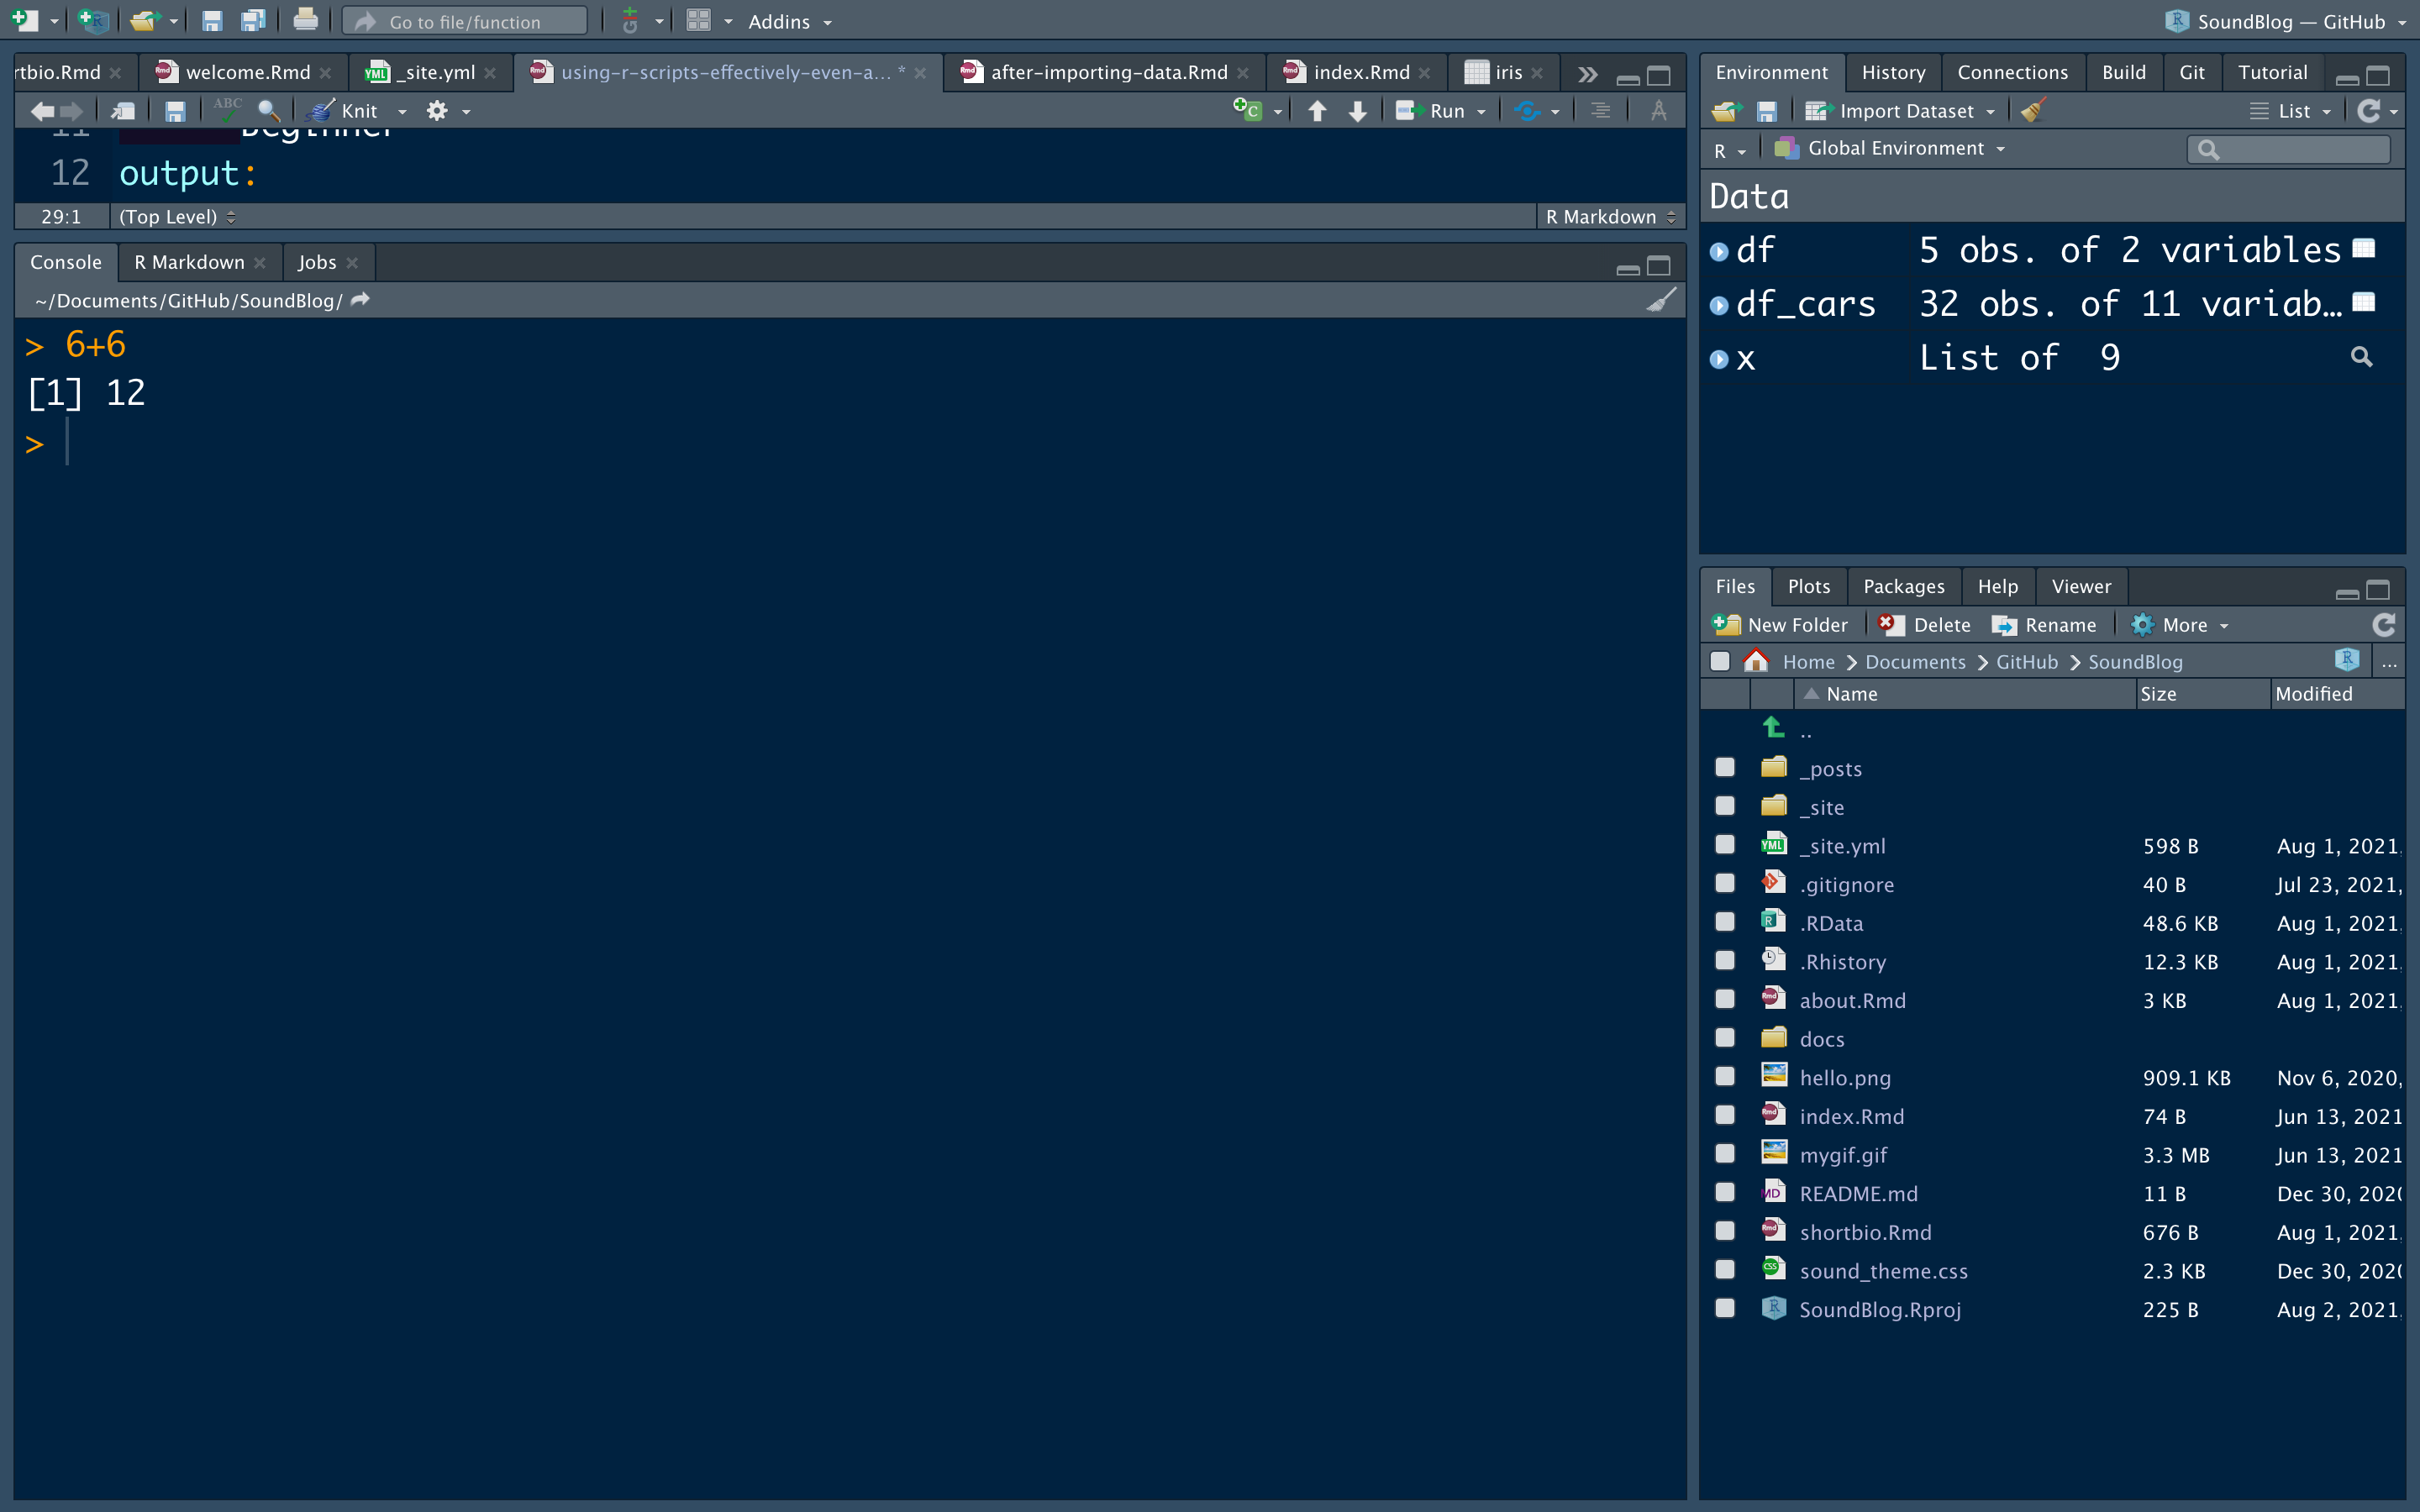View the df_cars table icon
Viewport: 2420px width, 1512px height.
(2363, 302)
